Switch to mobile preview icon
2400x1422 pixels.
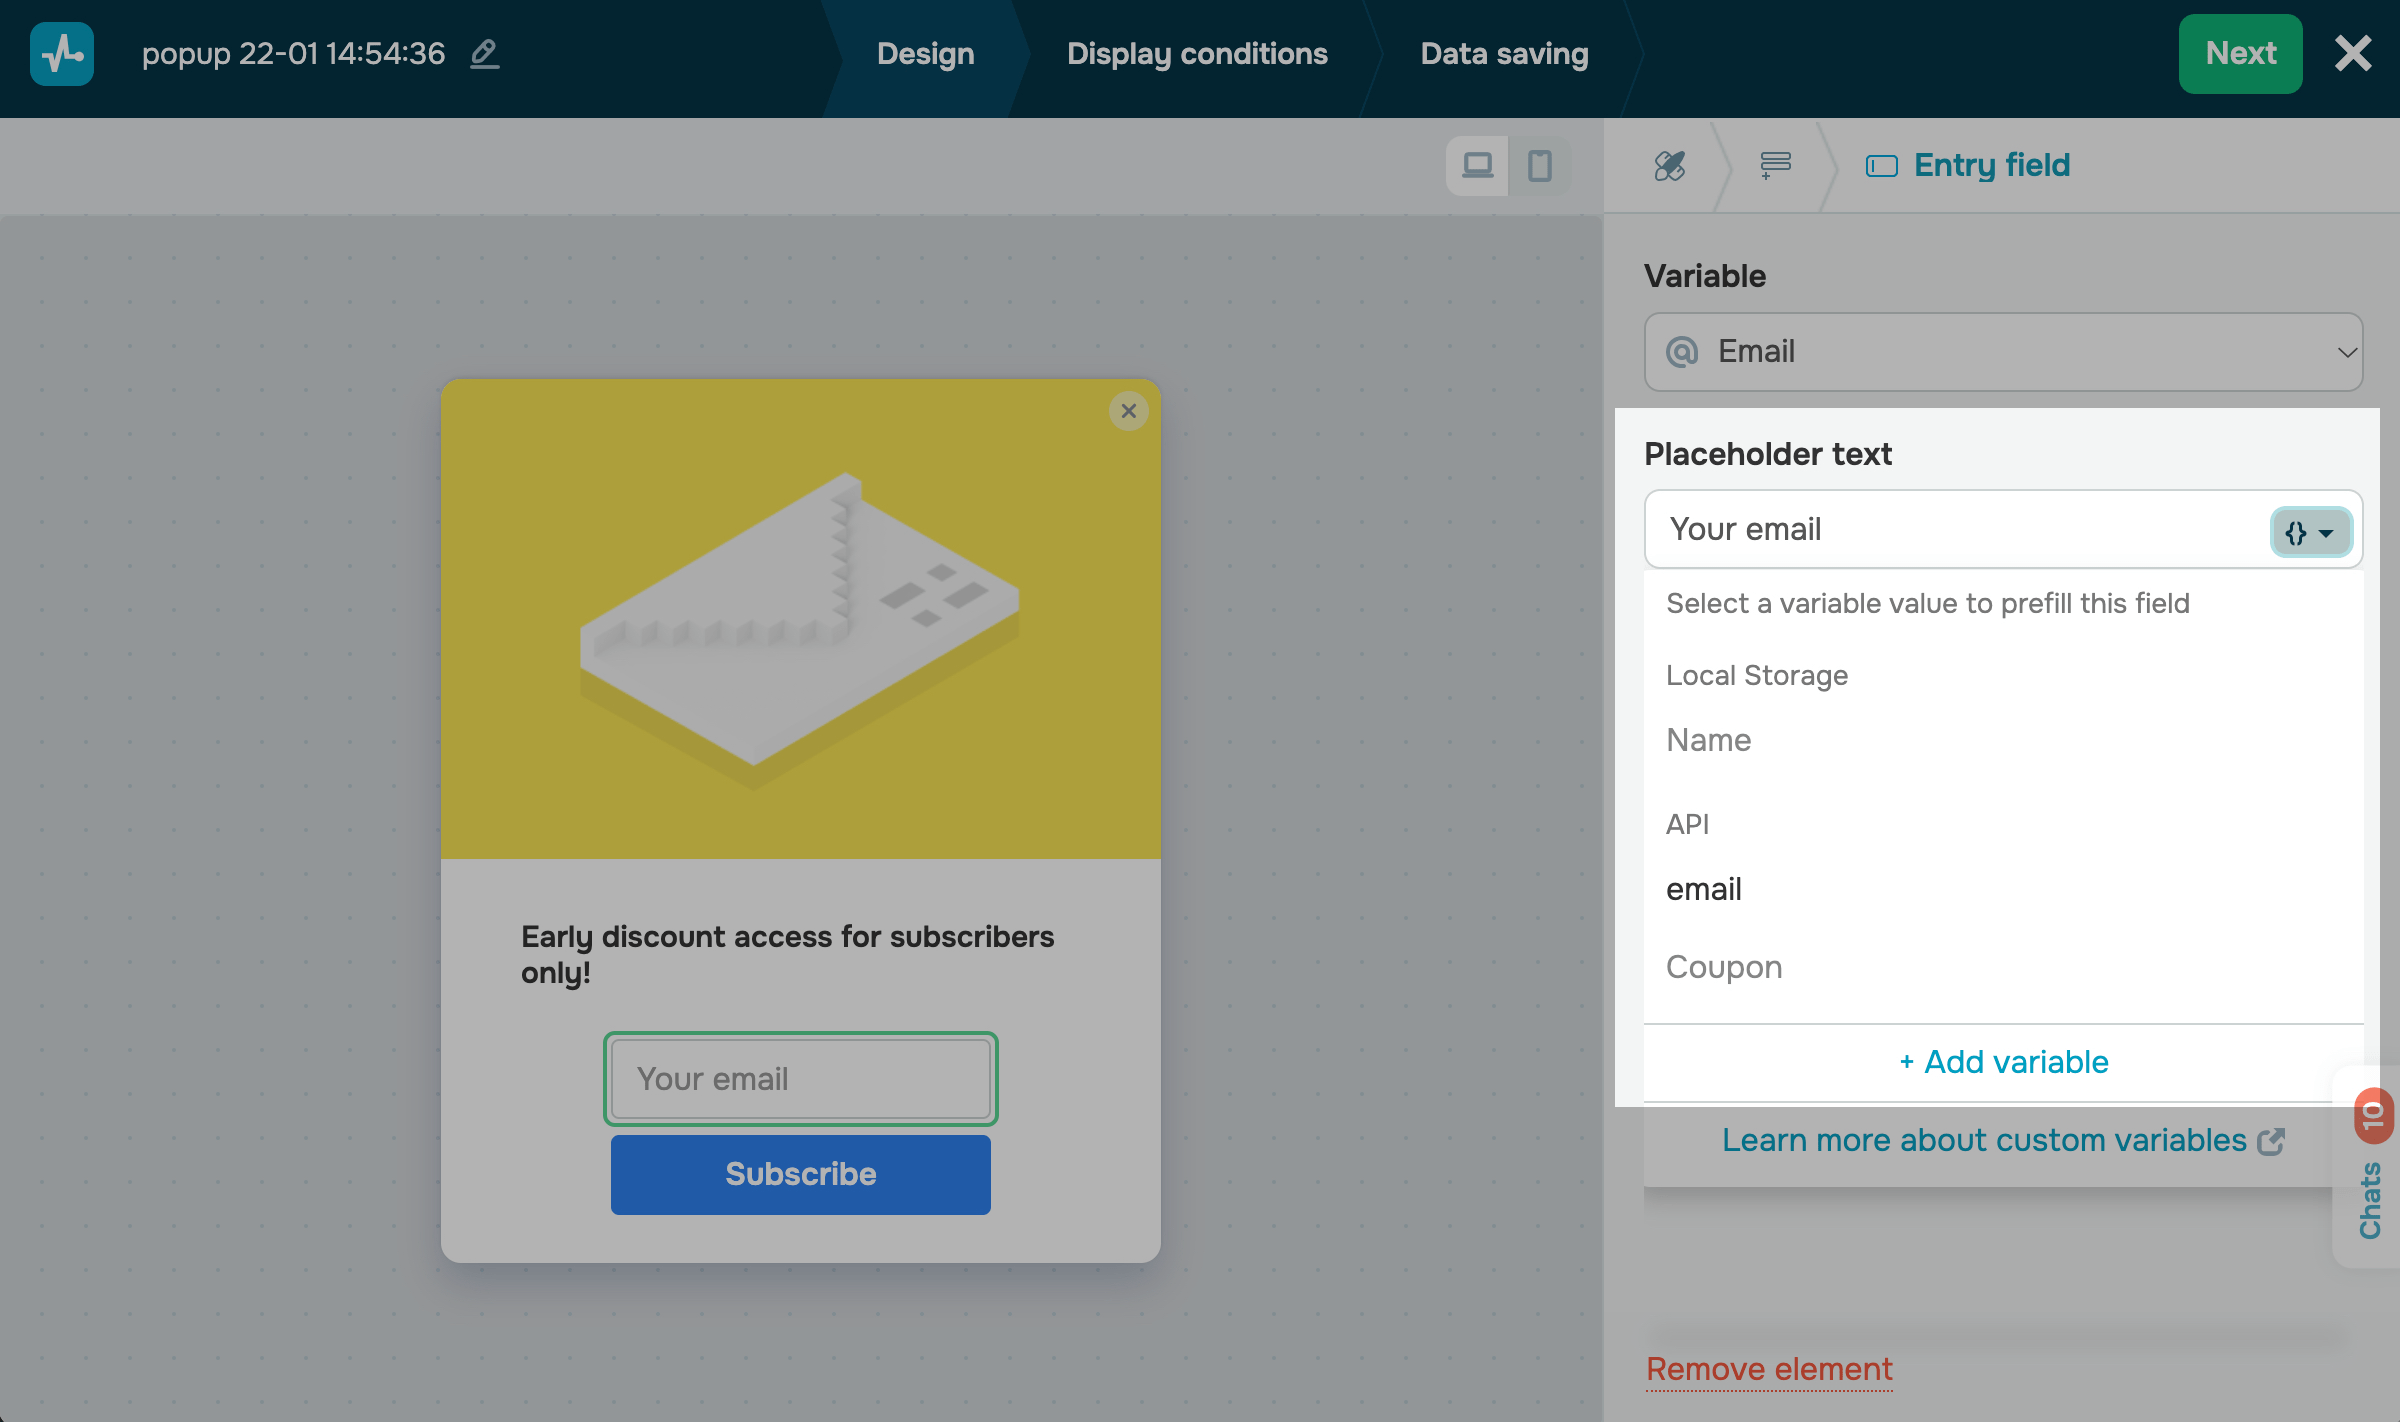[1540, 165]
